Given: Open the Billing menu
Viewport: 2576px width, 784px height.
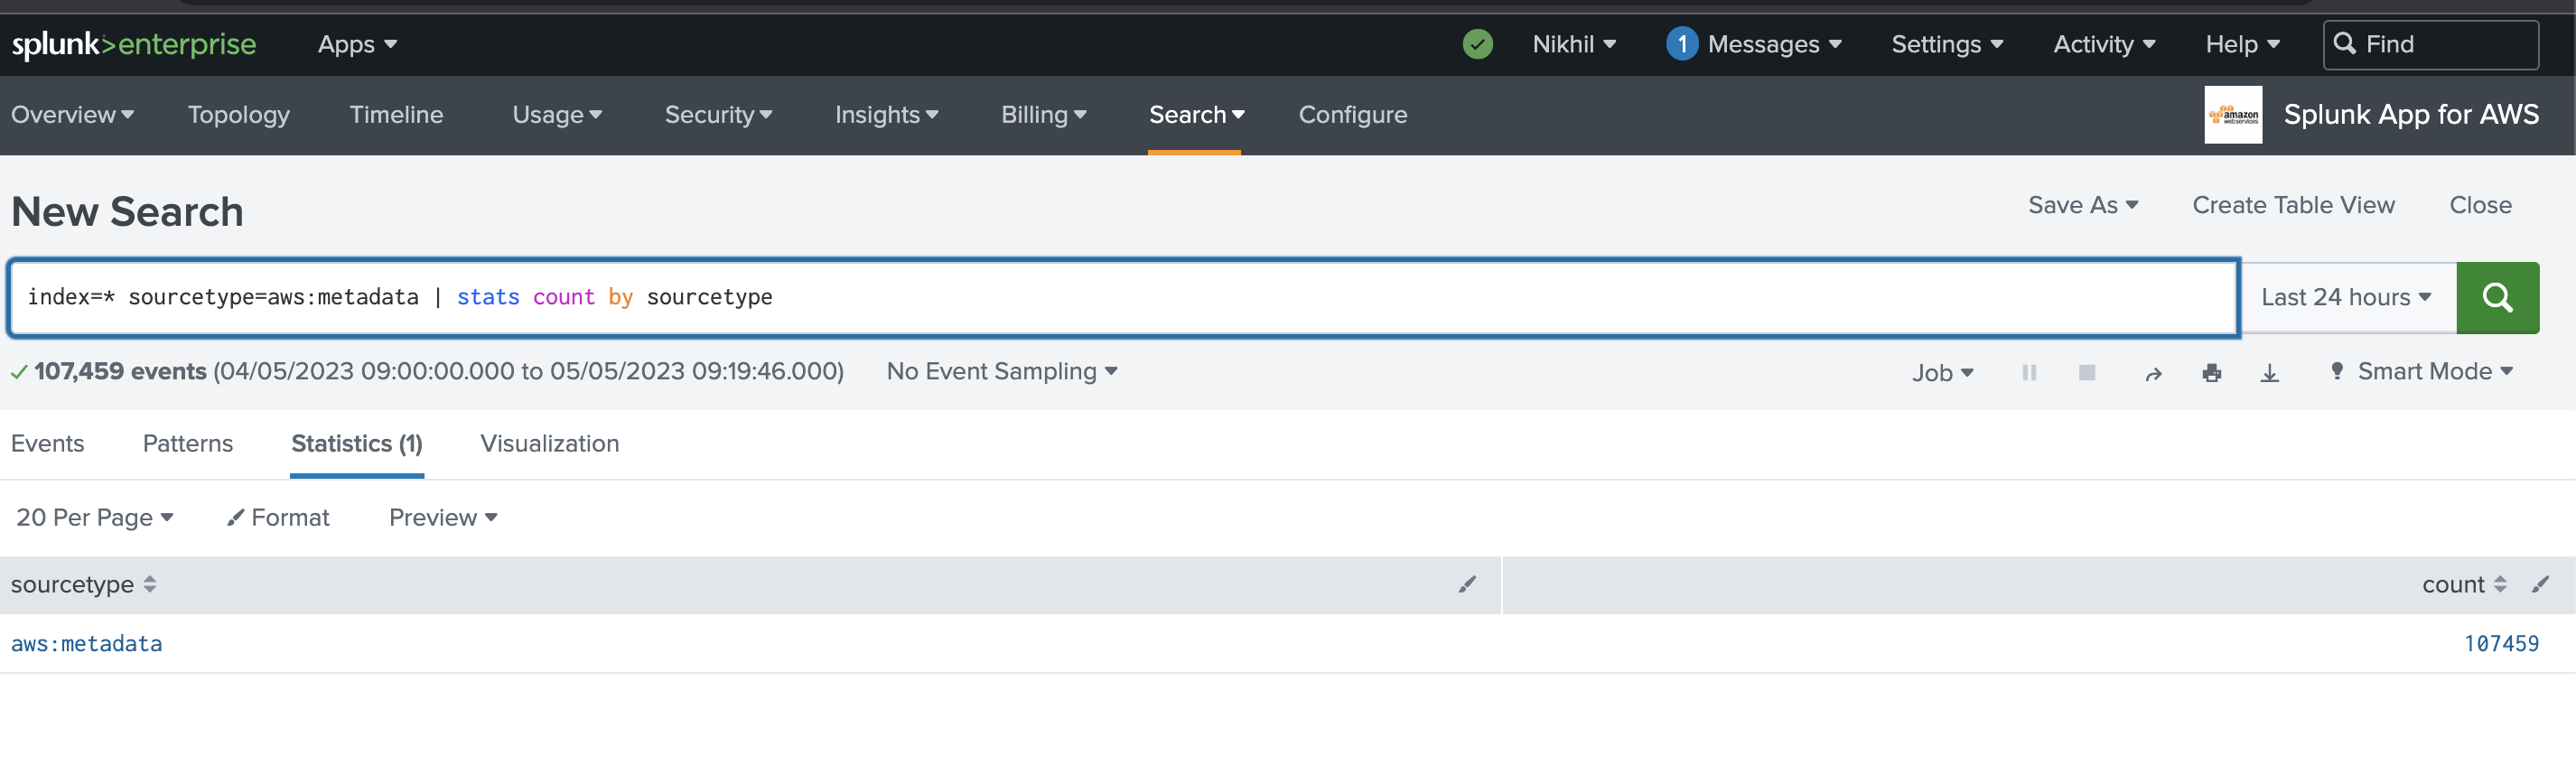Looking at the screenshot, I should click(1043, 115).
